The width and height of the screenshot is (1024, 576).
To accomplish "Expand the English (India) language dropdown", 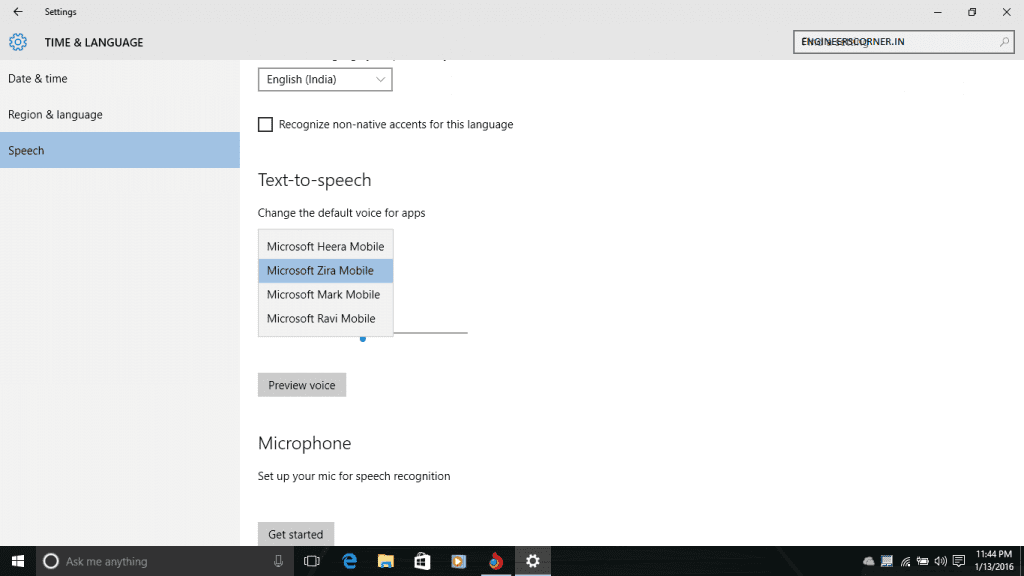I will (325, 79).
